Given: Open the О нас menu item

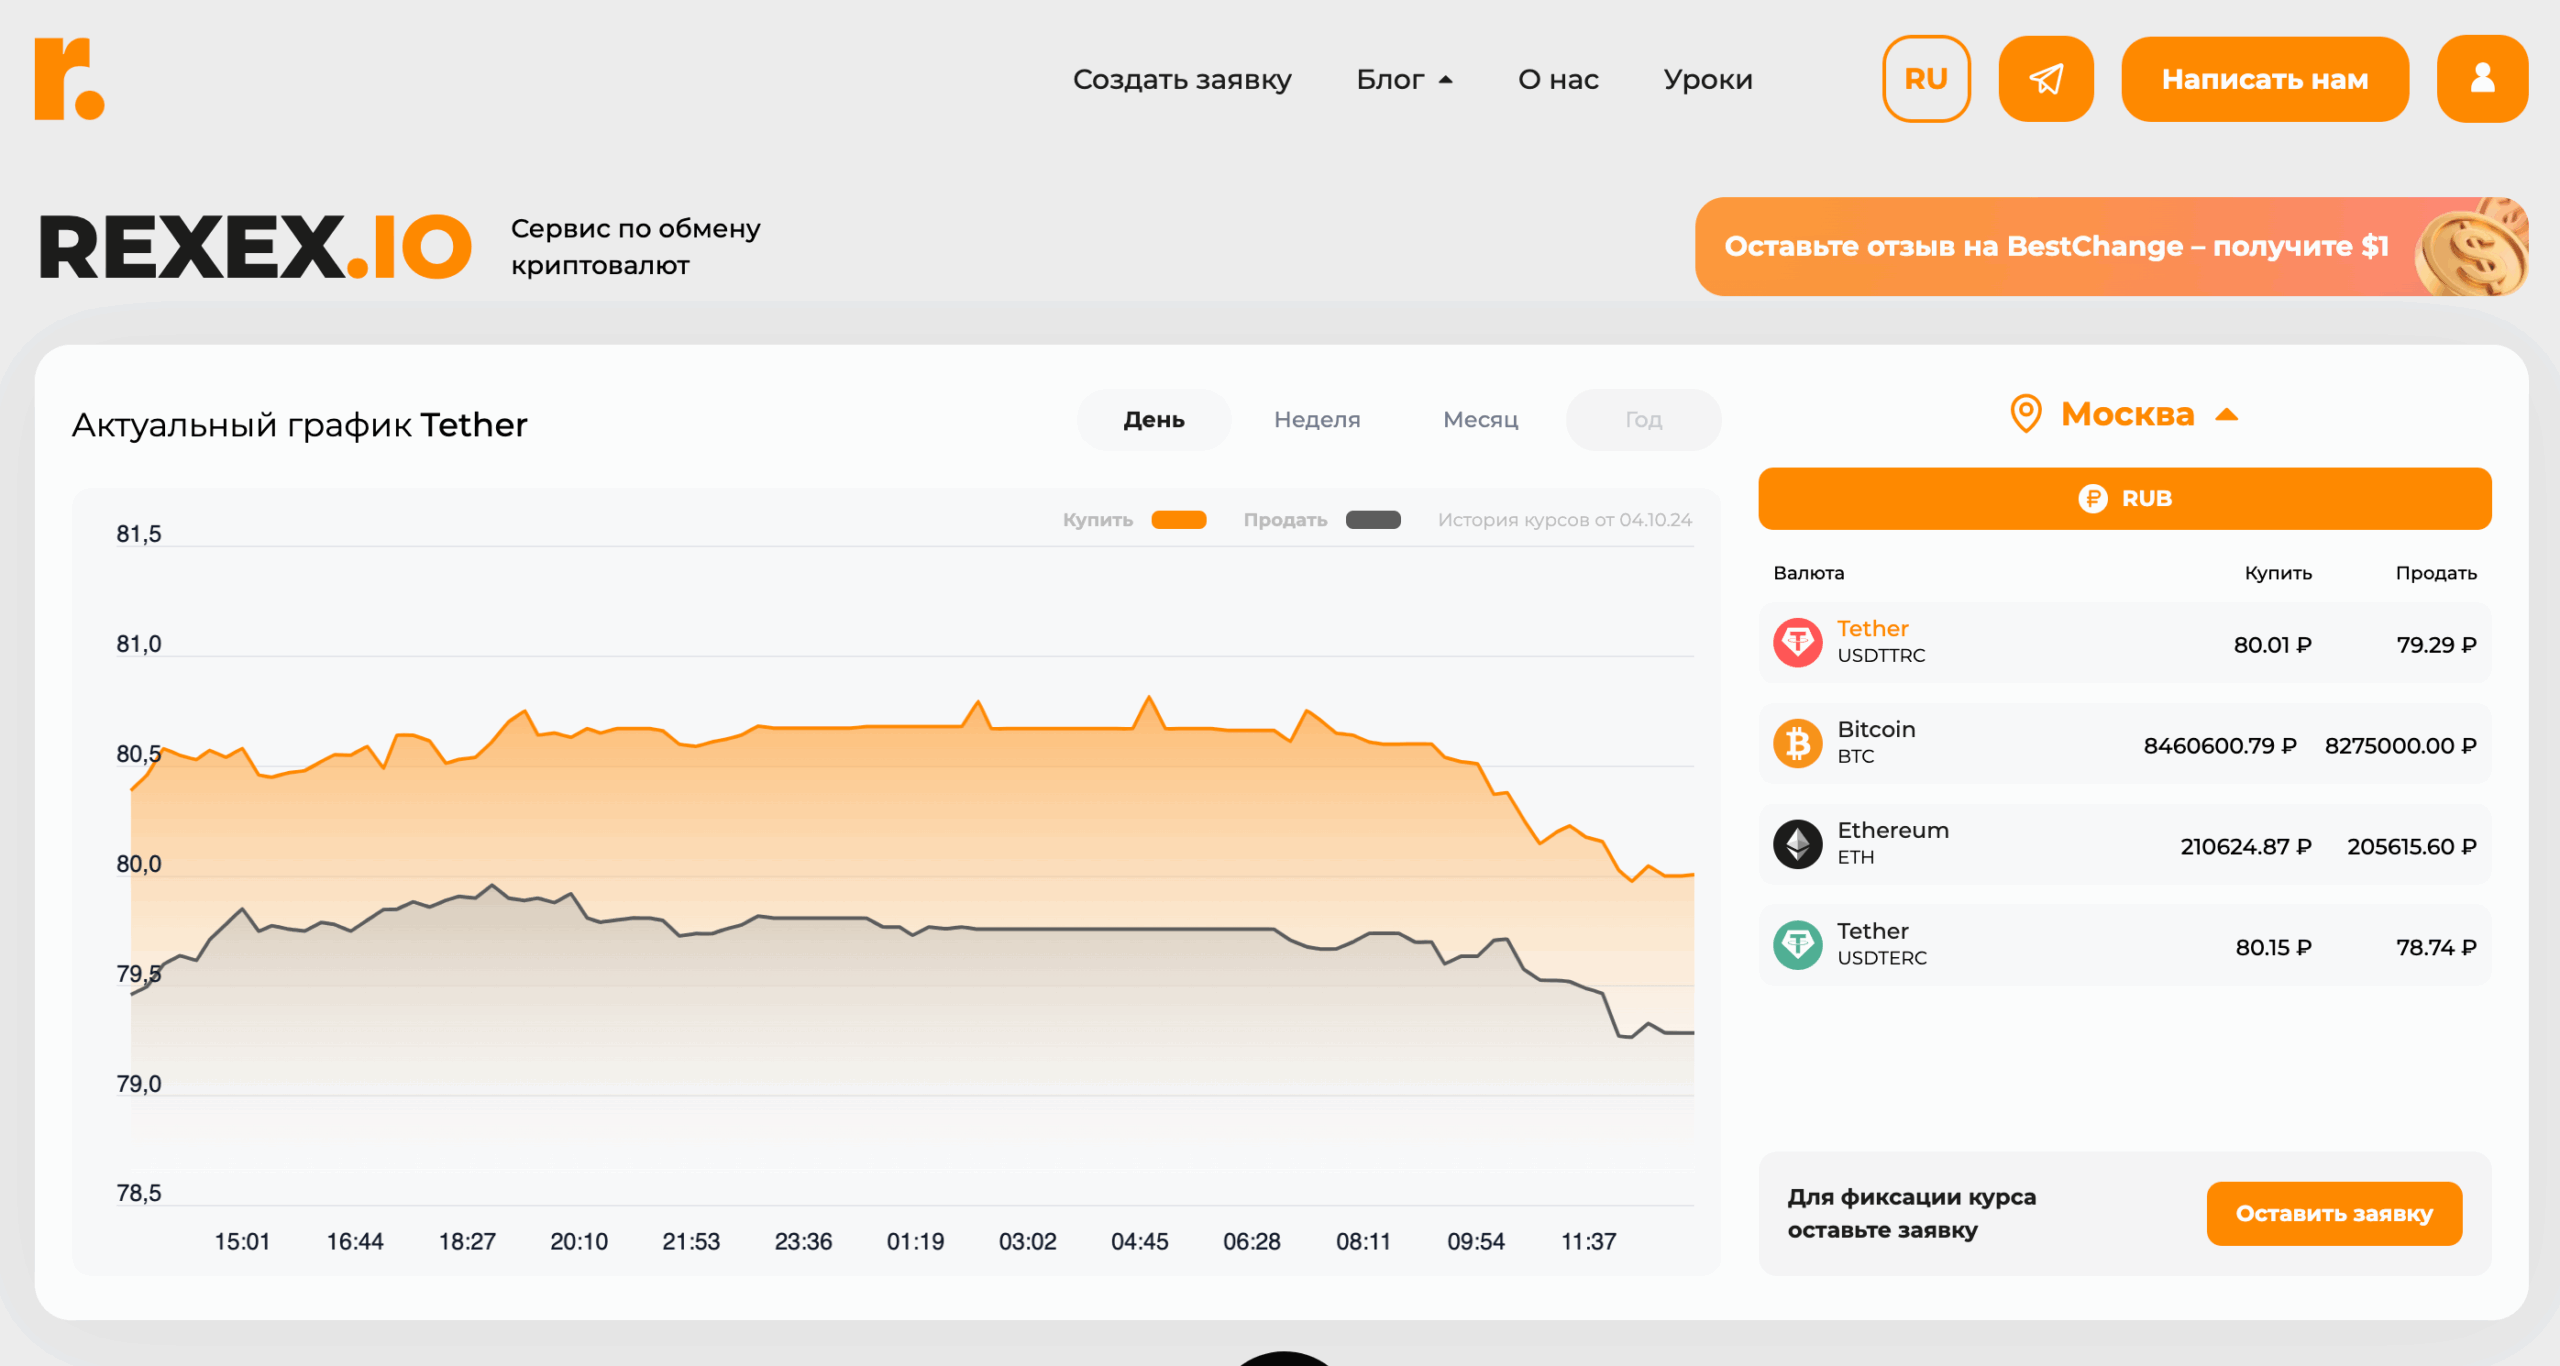Looking at the screenshot, I should [x=1558, y=79].
